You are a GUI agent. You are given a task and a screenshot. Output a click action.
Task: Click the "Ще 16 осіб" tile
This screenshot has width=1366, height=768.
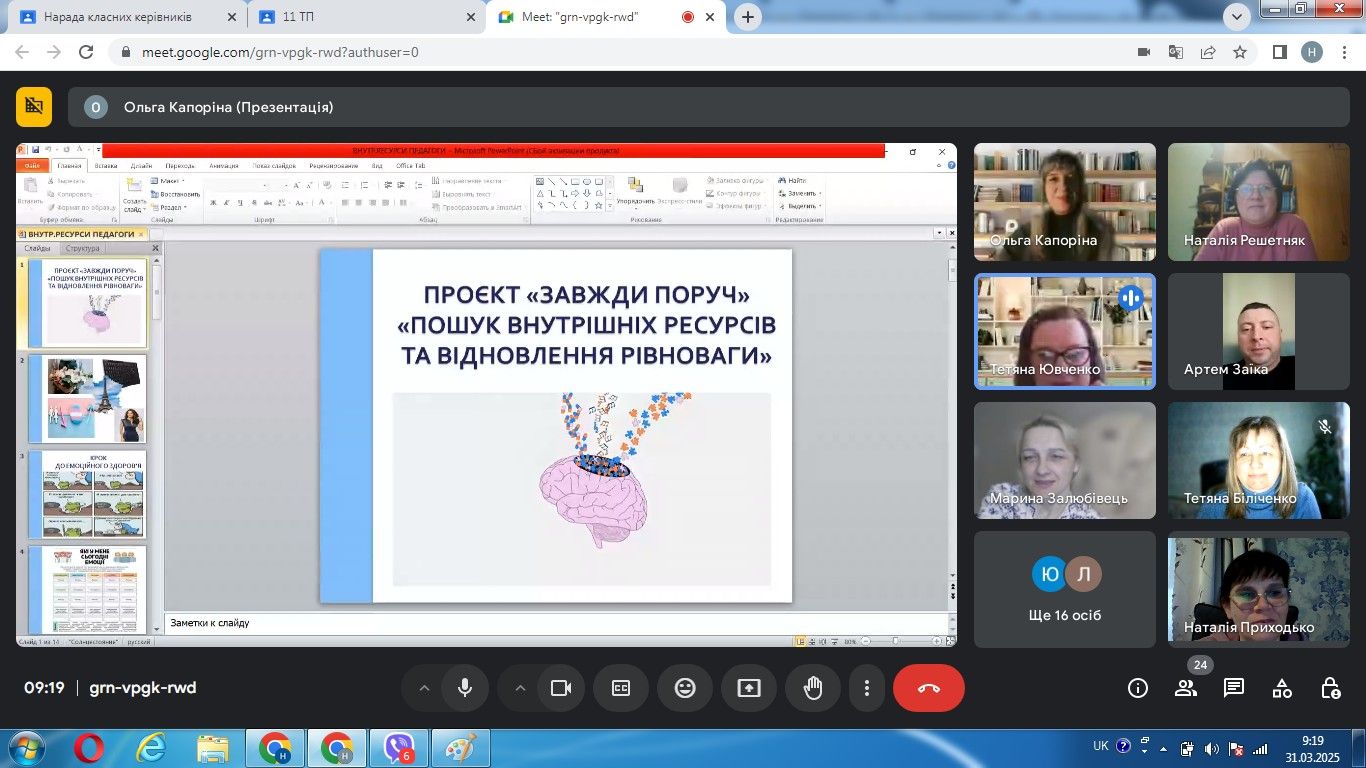click(x=1065, y=590)
